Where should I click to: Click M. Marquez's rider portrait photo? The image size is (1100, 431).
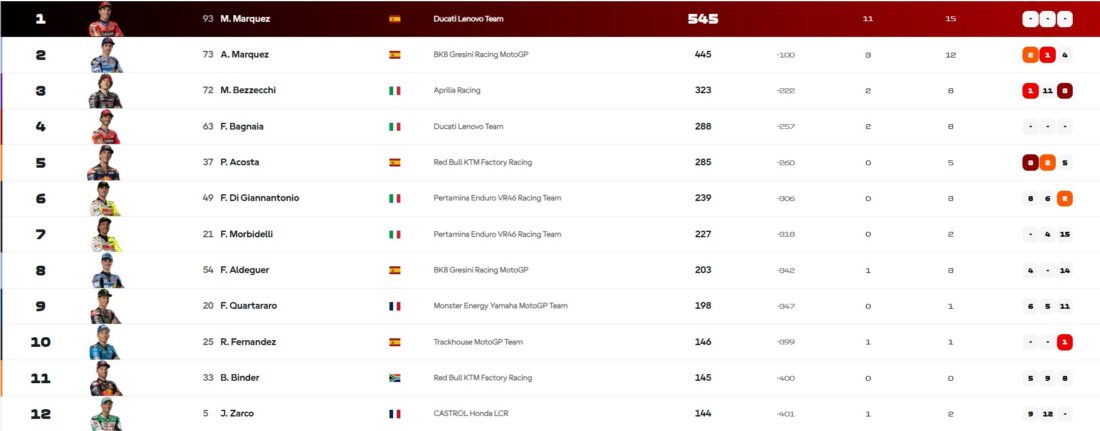click(105, 19)
